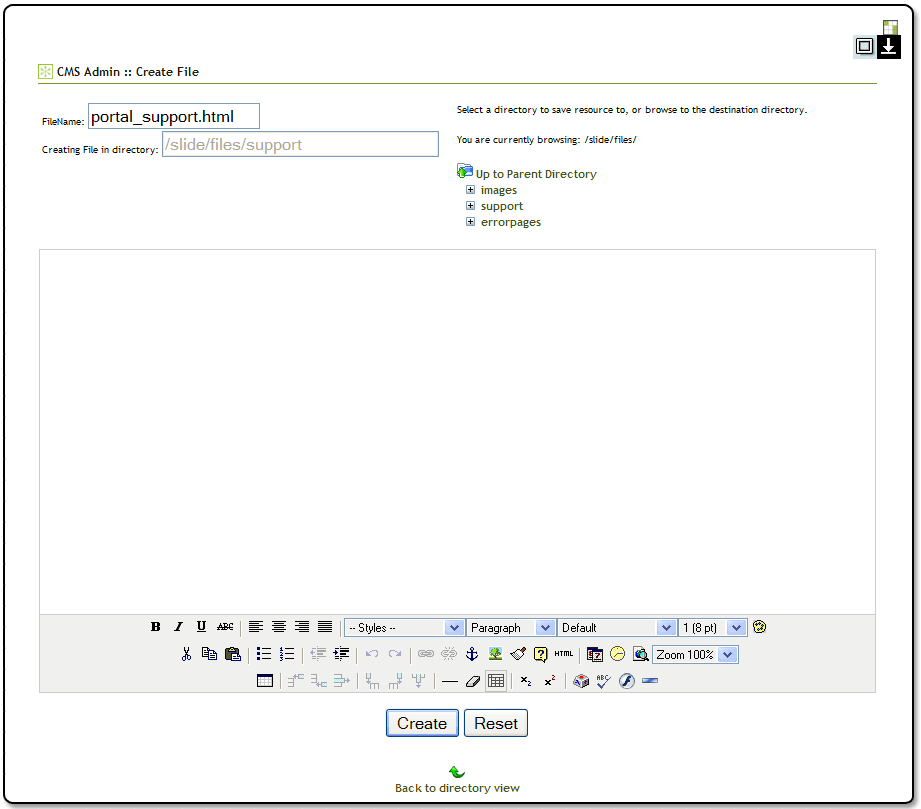Toggle bold formatting in editor toolbar
Image resolution: width=921 pixels, height=809 pixels.
pos(156,627)
